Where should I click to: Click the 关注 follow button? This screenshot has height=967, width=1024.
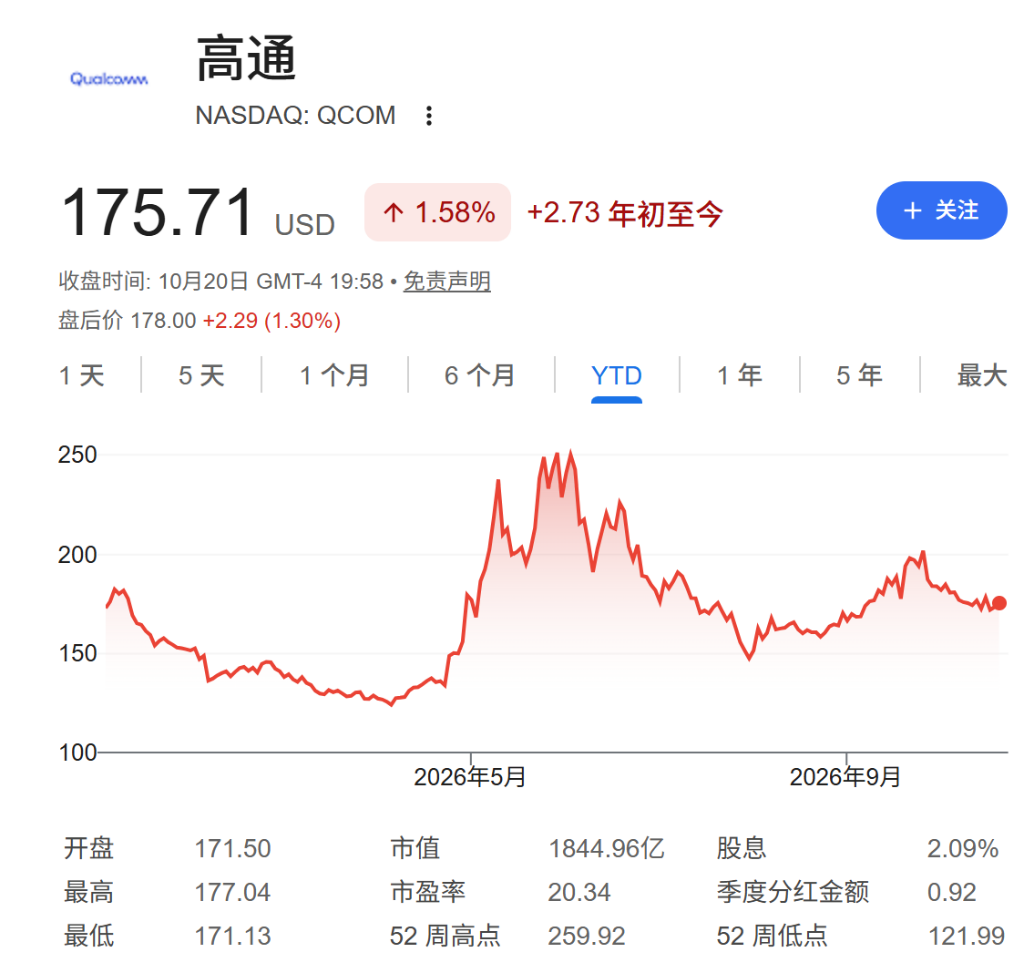tap(941, 210)
